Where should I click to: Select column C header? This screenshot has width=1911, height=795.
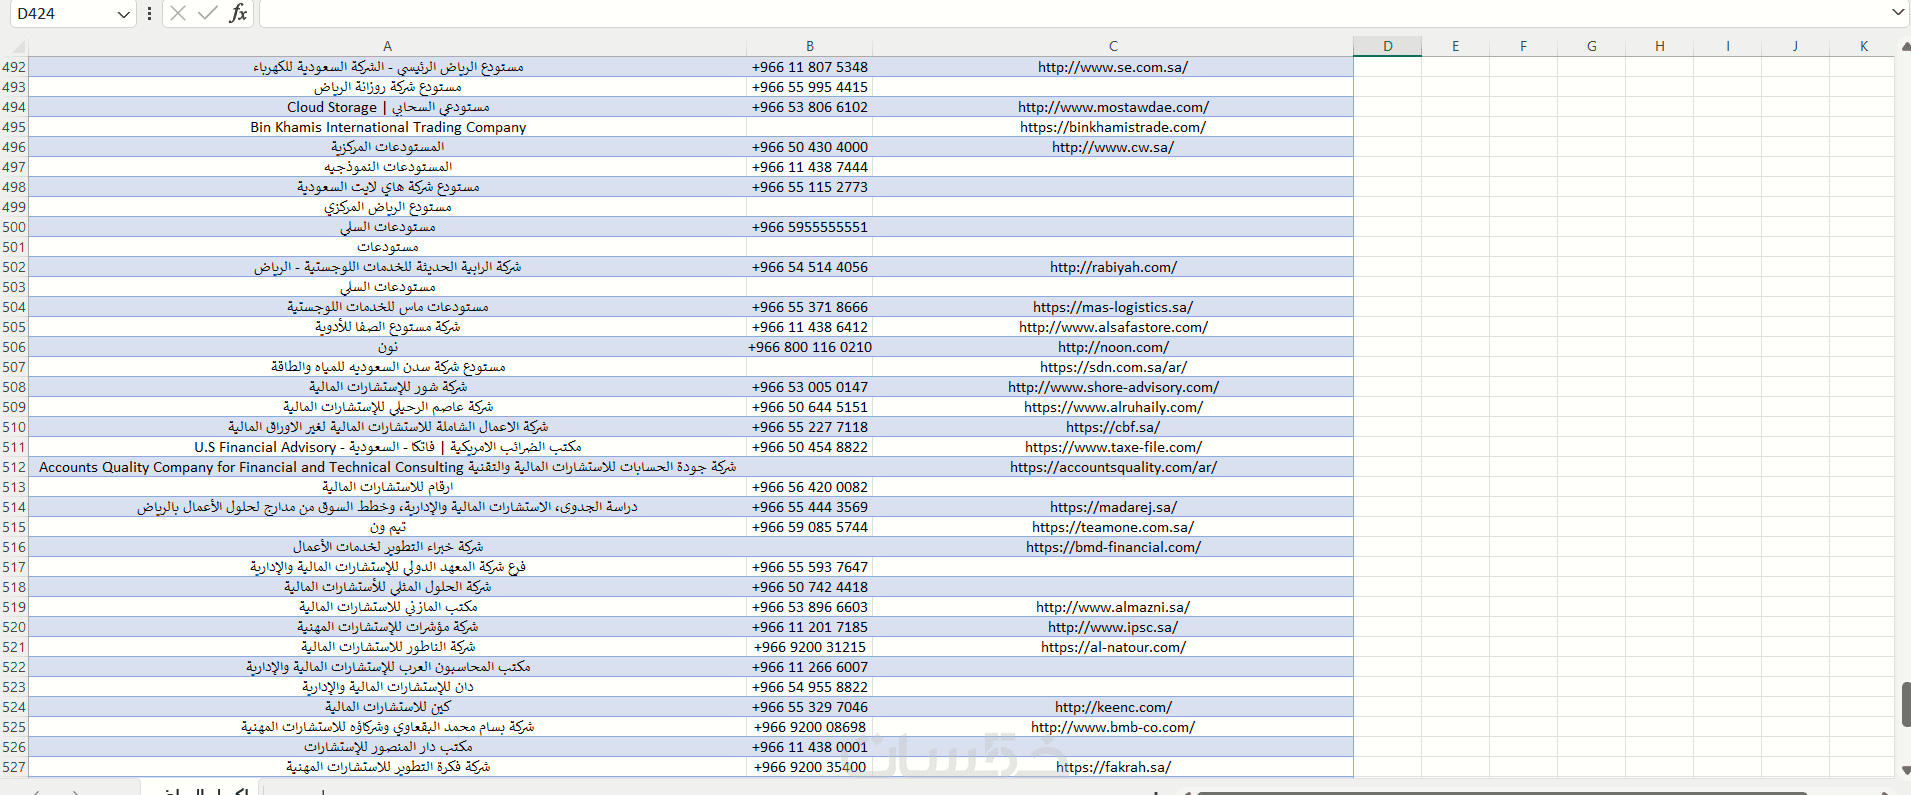pos(1113,46)
